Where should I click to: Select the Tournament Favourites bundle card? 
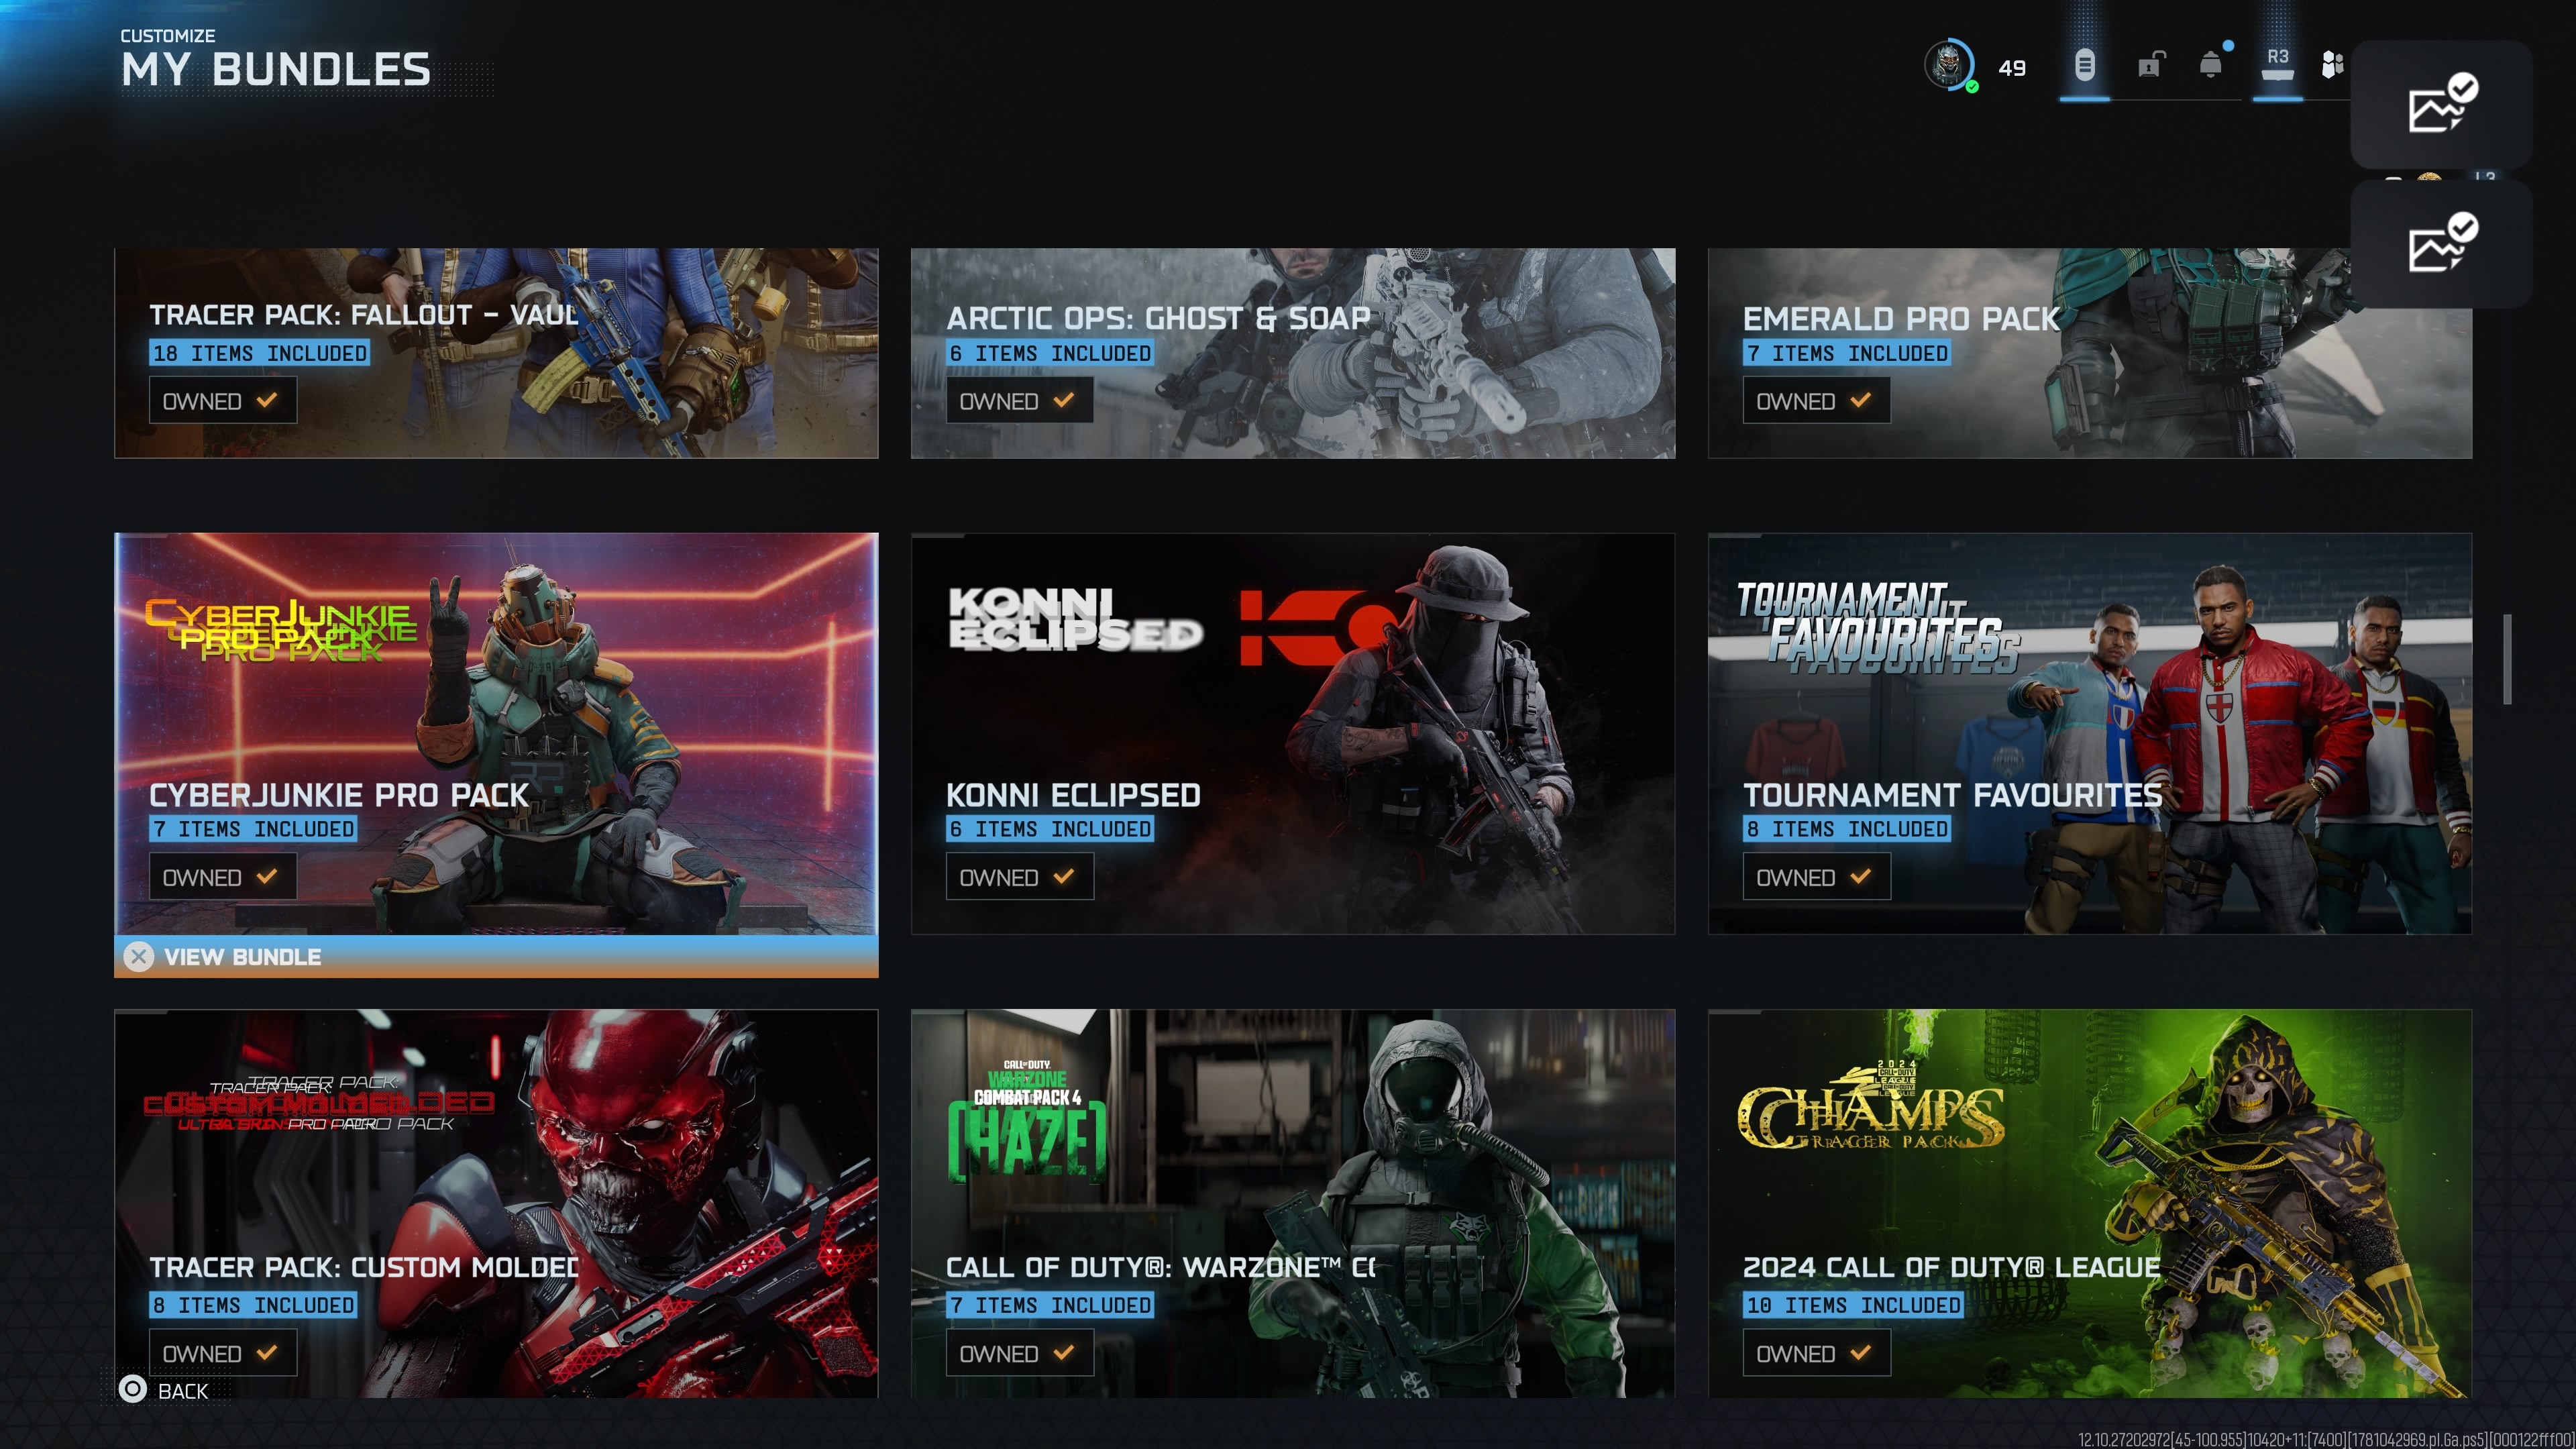coord(2090,734)
